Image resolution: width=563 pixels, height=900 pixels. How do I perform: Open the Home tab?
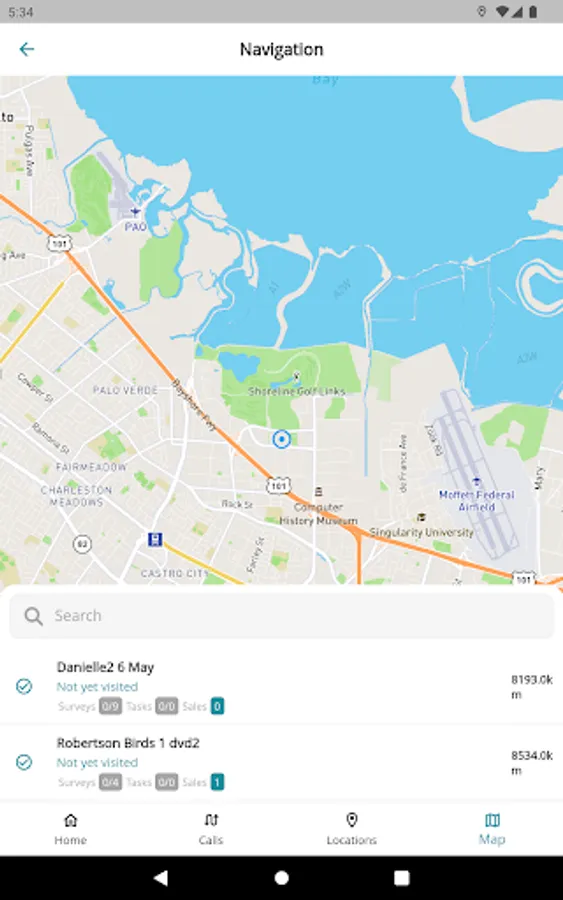[x=71, y=829]
